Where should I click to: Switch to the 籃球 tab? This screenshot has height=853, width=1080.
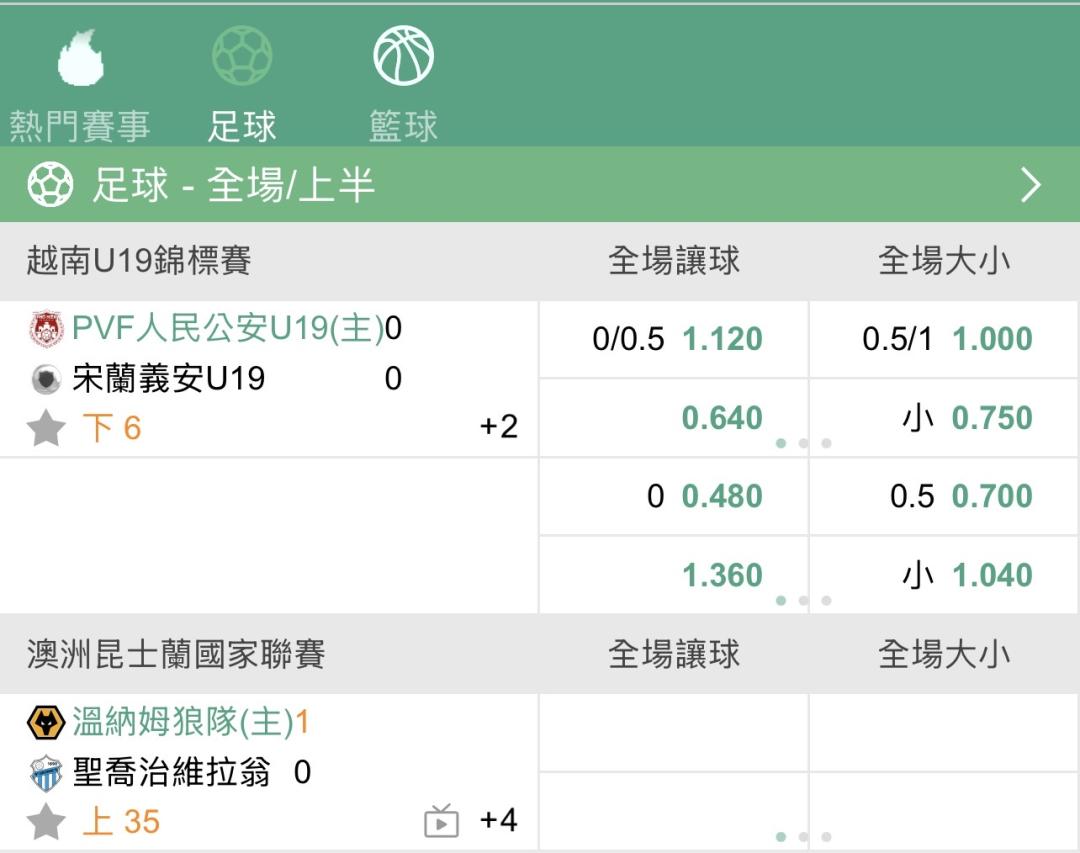[x=403, y=127]
